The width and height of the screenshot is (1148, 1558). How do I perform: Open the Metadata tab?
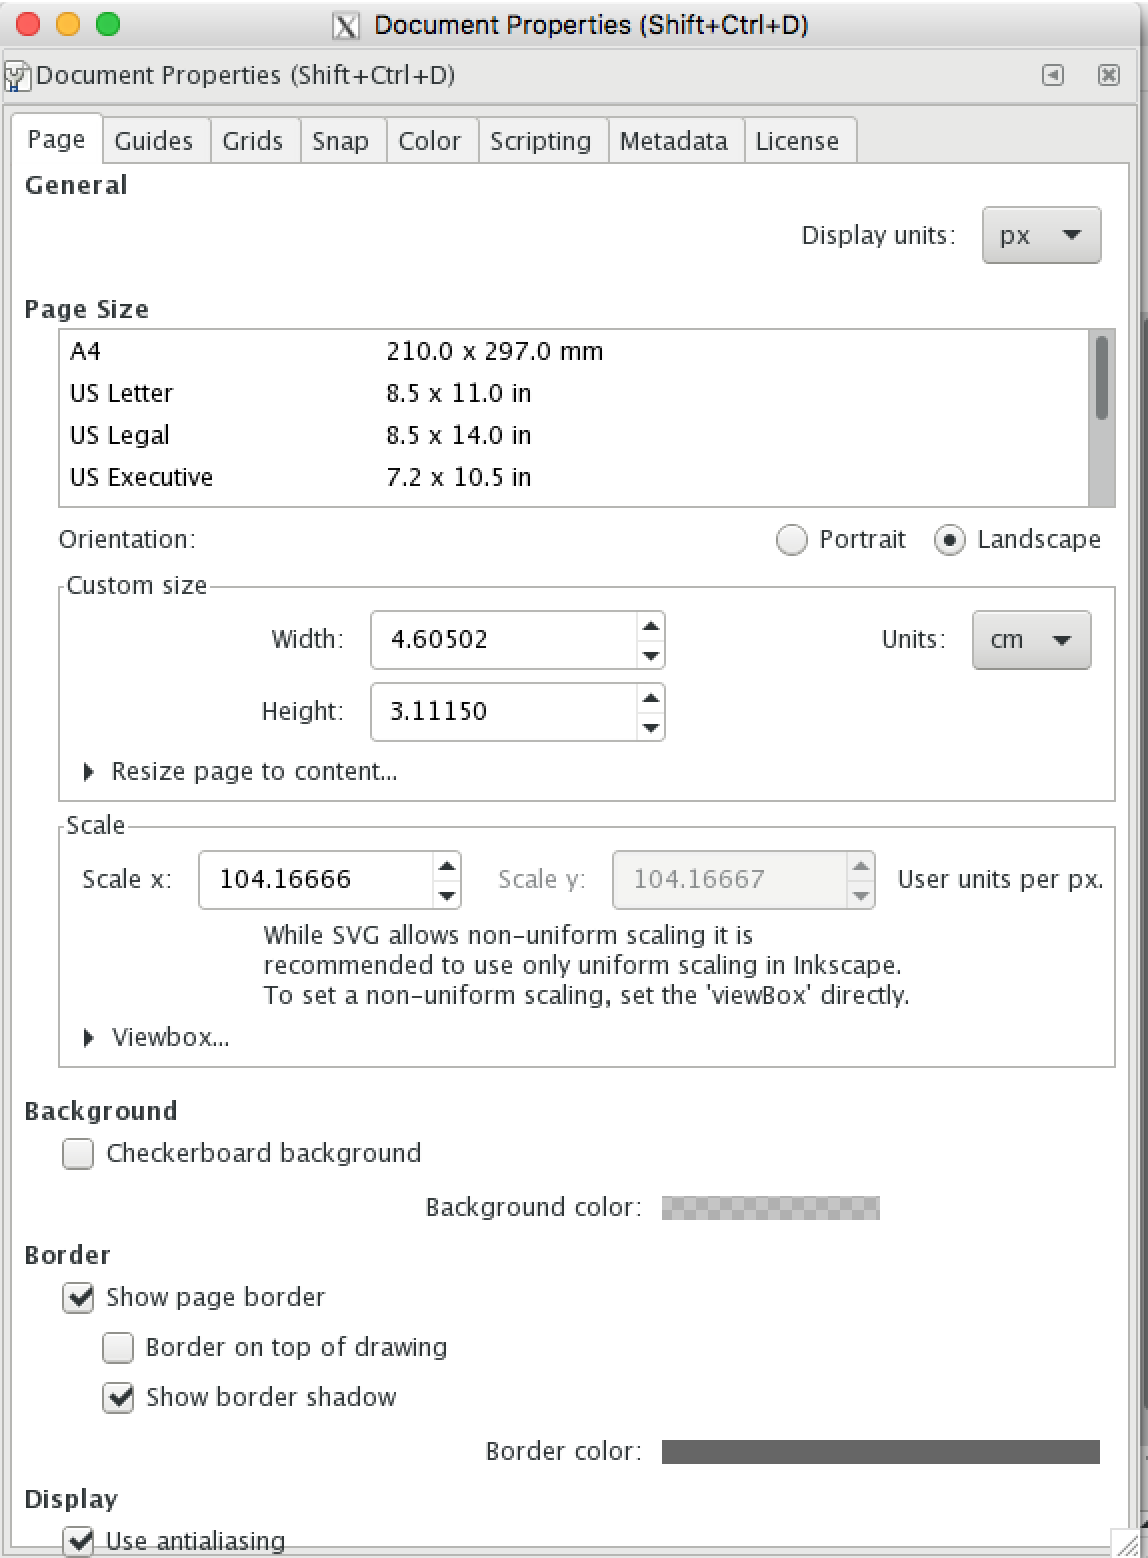click(673, 141)
